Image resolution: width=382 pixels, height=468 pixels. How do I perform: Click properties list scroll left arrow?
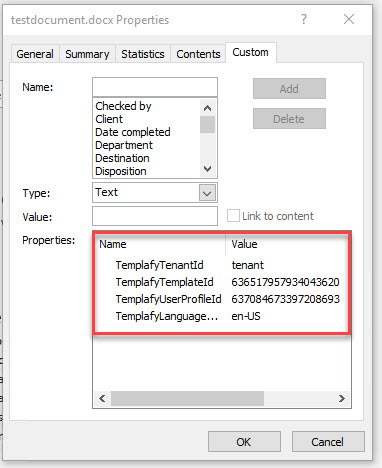pyautogui.click(x=102, y=398)
